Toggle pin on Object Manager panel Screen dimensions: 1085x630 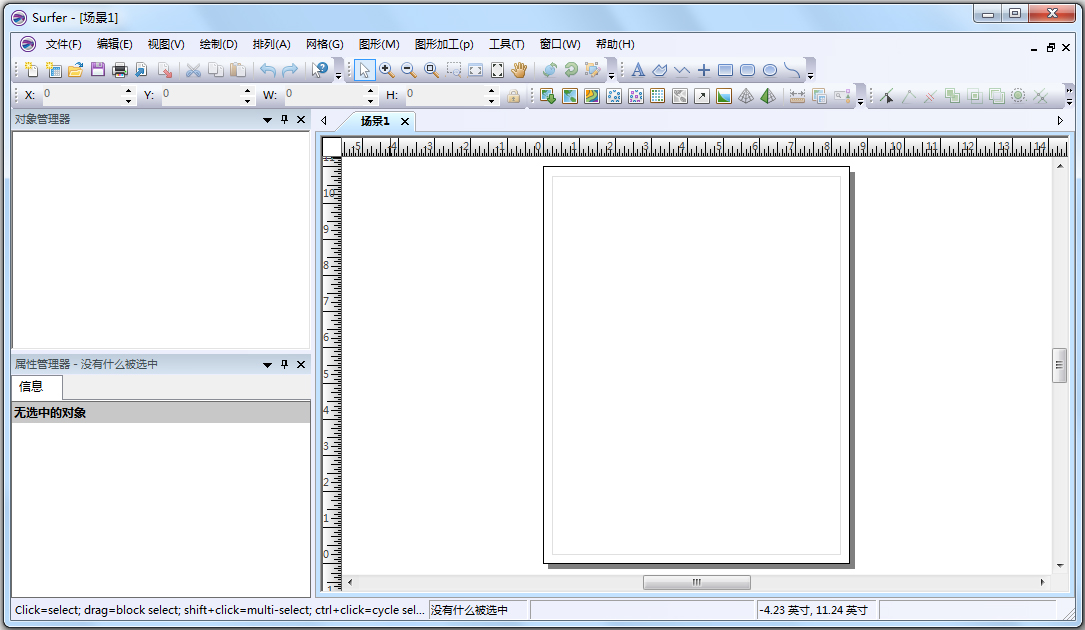tap(284, 119)
